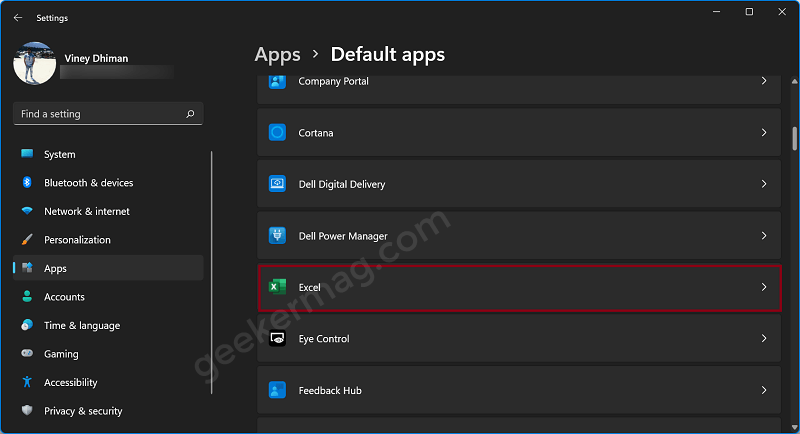Expand Eye Control chevron
The image size is (800, 434).
(x=764, y=339)
